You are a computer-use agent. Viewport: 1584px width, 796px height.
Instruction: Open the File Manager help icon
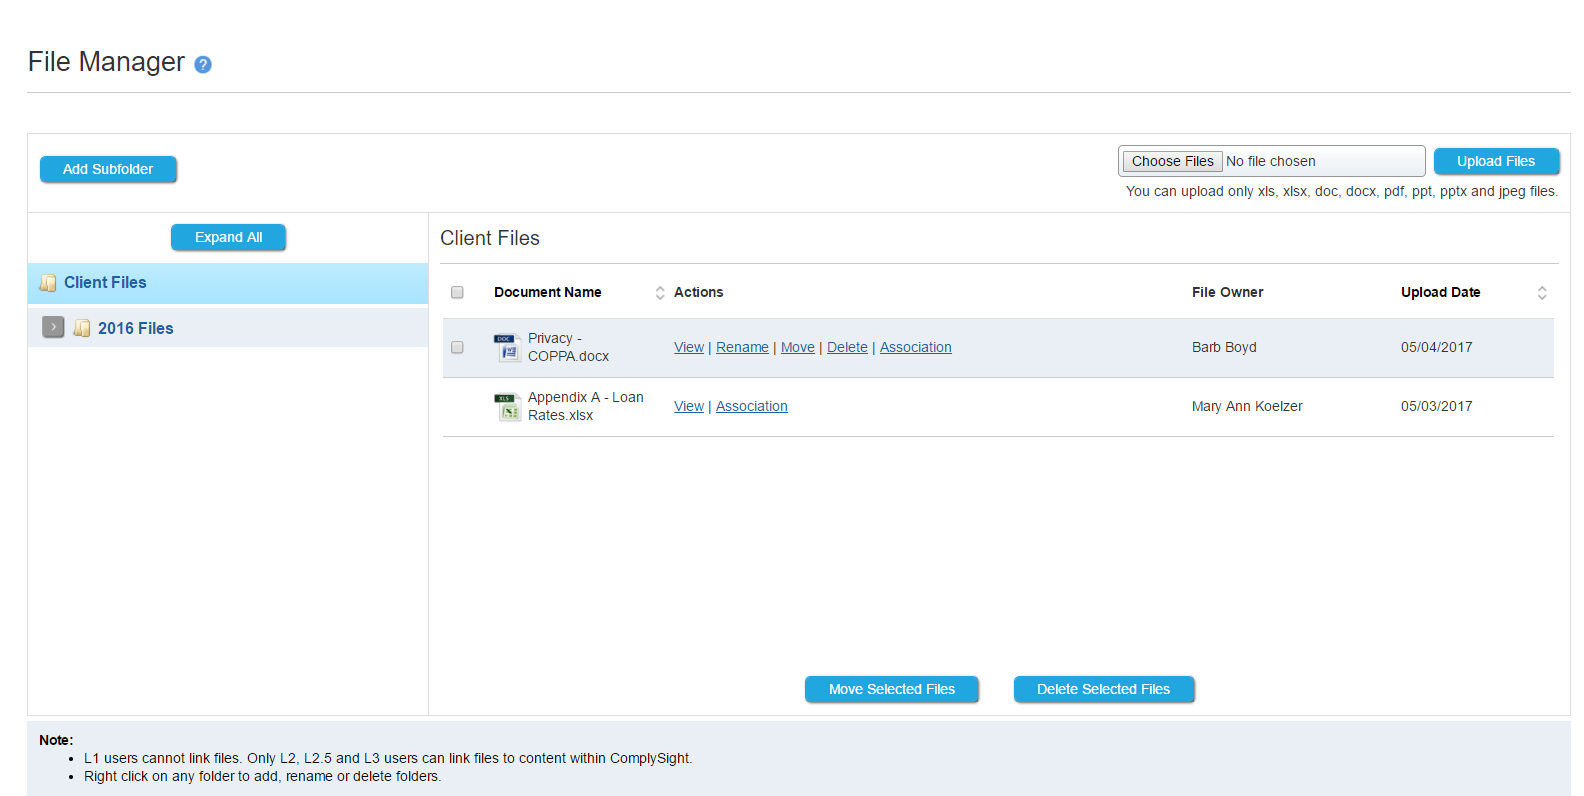[x=203, y=64]
